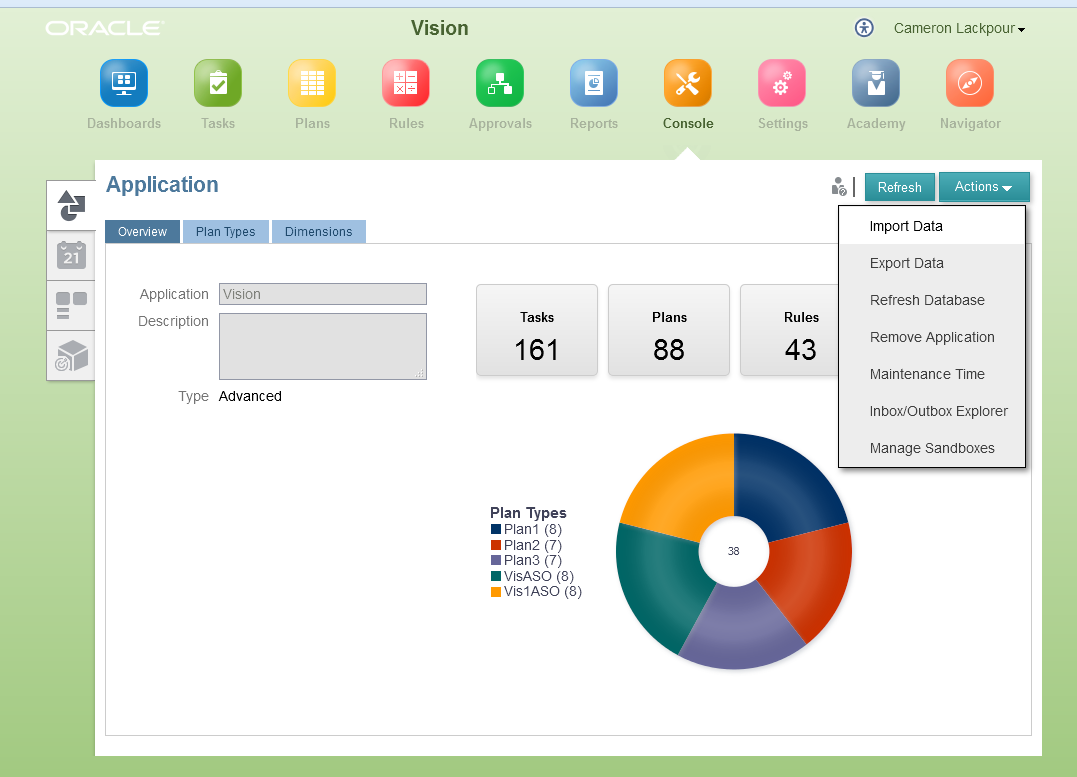The height and width of the screenshot is (777, 1077).
Task: Switch to the Overview tab
Action: point(142,232)
